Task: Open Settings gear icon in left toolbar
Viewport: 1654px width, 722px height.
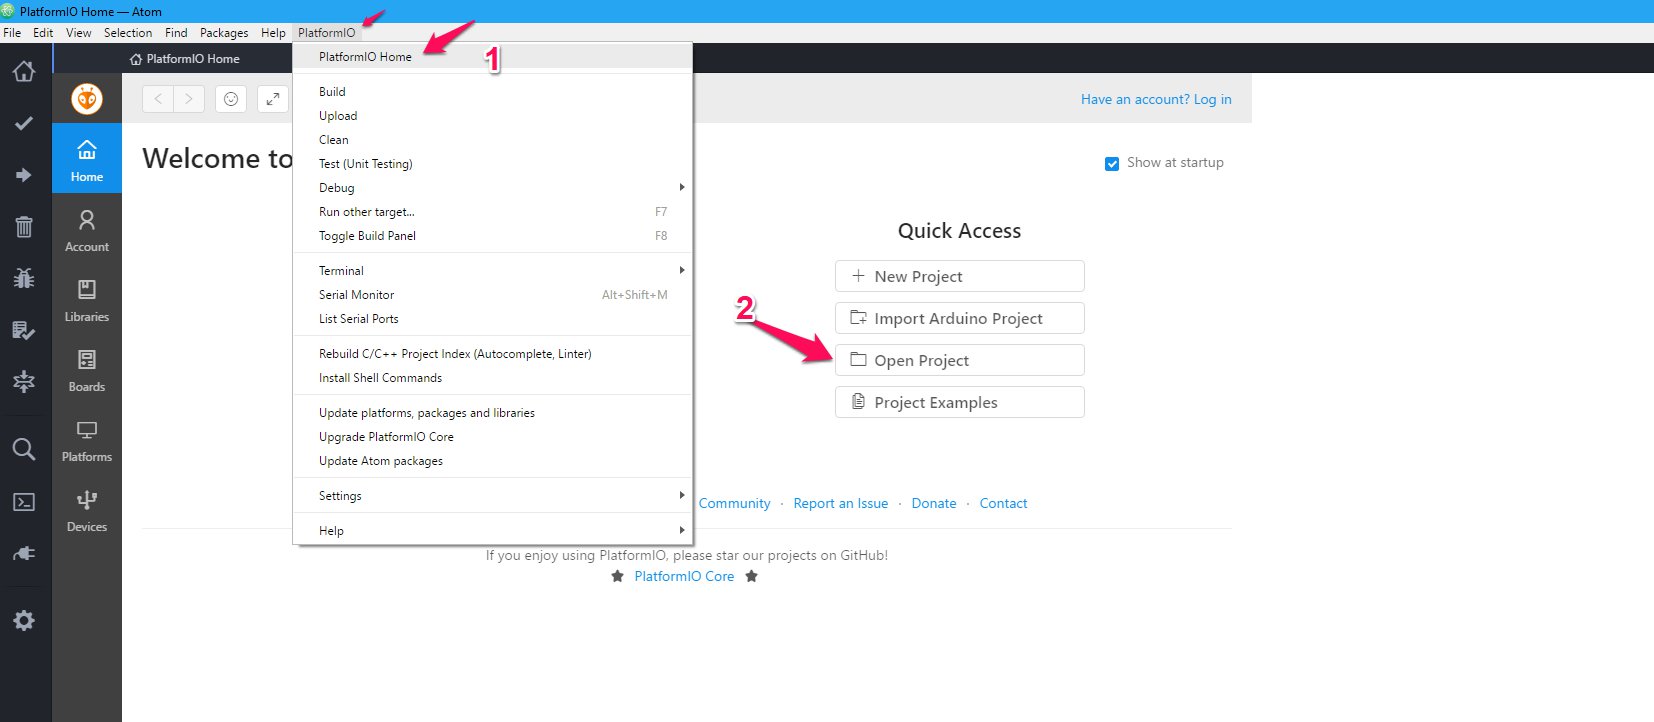Action: coord(24,620)
